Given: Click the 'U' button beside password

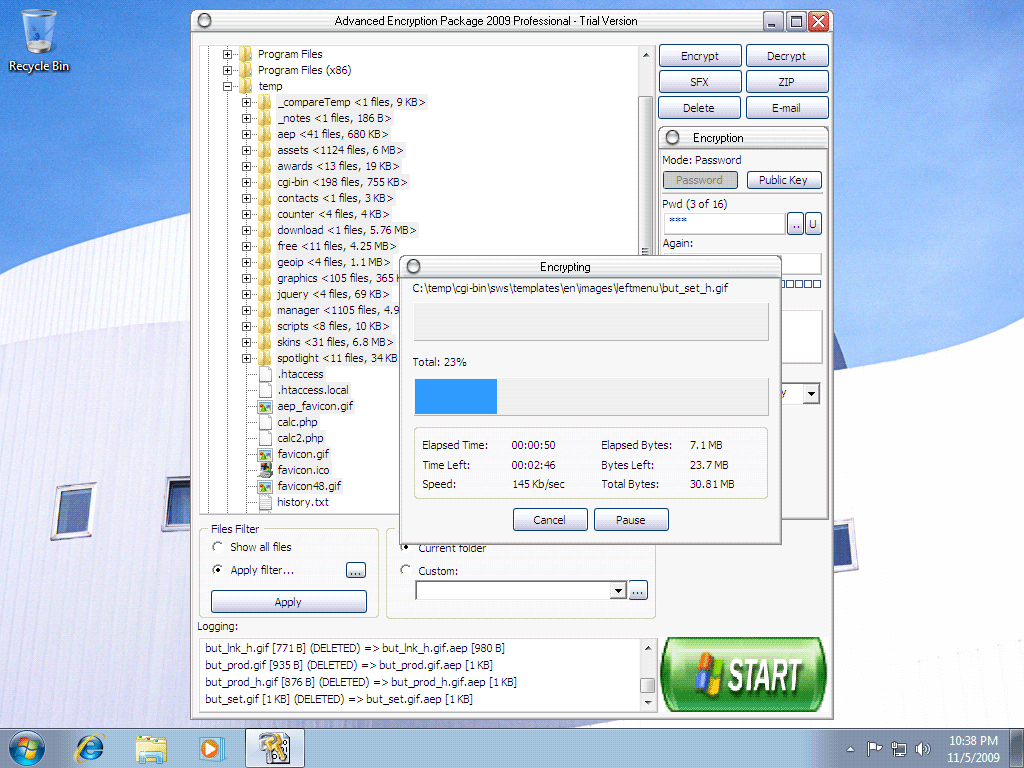Looking at the screenshot, I should [813, 224].
